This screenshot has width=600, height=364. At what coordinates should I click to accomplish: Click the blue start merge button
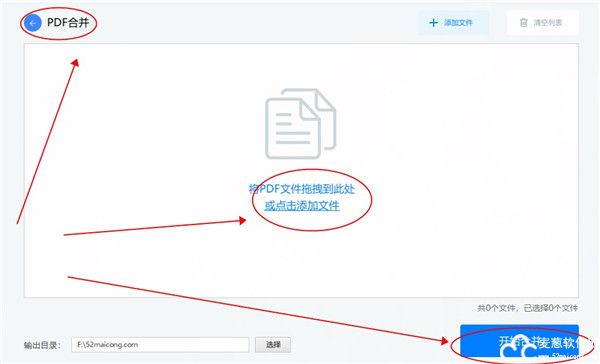point(519,342)
